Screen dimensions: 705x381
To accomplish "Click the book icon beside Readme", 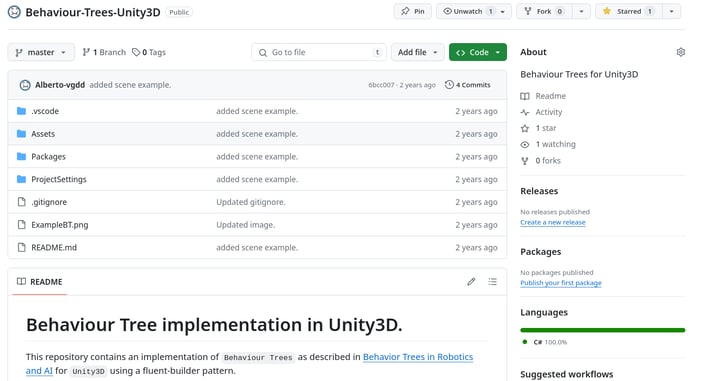I will point(525,96).
